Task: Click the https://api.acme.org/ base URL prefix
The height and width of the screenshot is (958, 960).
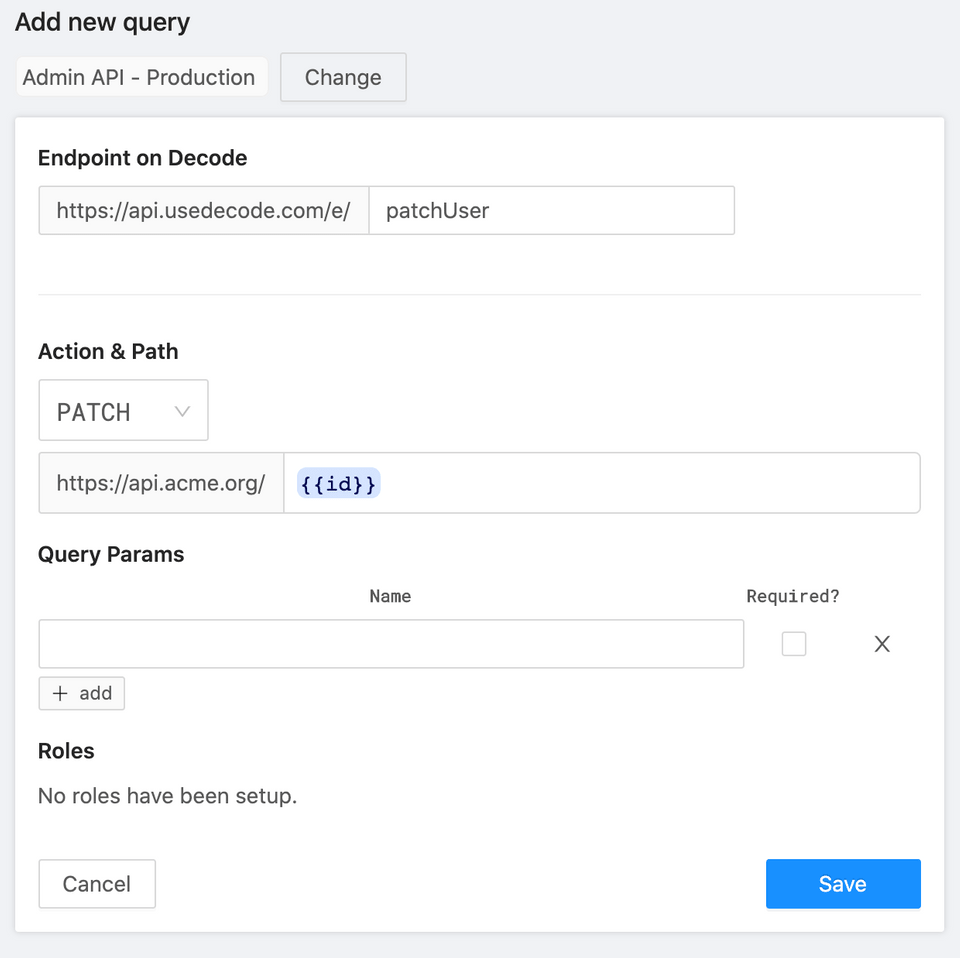Action: [x=161, y=484]
